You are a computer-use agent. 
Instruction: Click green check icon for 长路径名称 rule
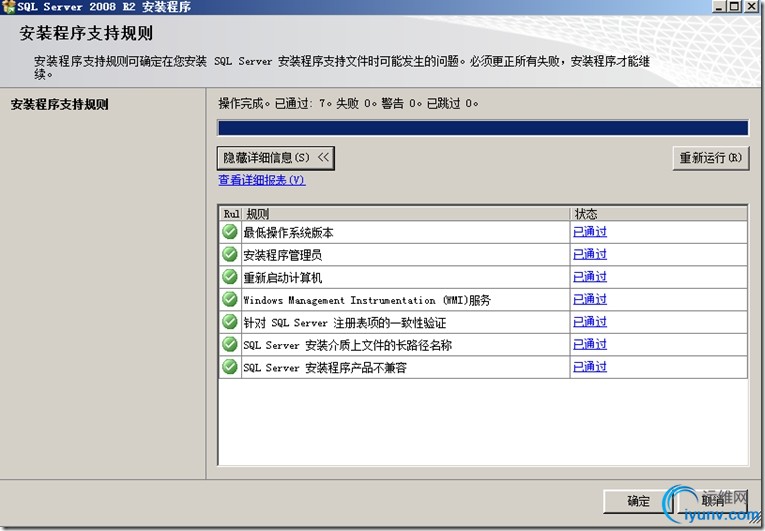click(230, 344)
